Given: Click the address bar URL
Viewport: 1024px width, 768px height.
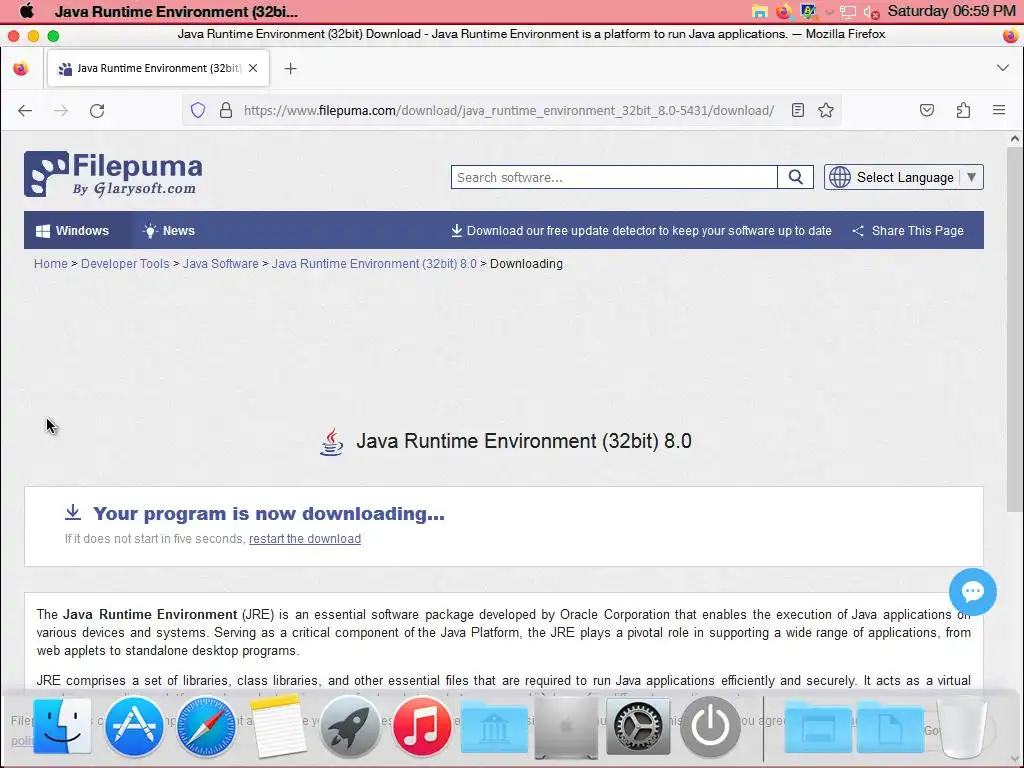Looking at the screenshot, I should (509, 110).
